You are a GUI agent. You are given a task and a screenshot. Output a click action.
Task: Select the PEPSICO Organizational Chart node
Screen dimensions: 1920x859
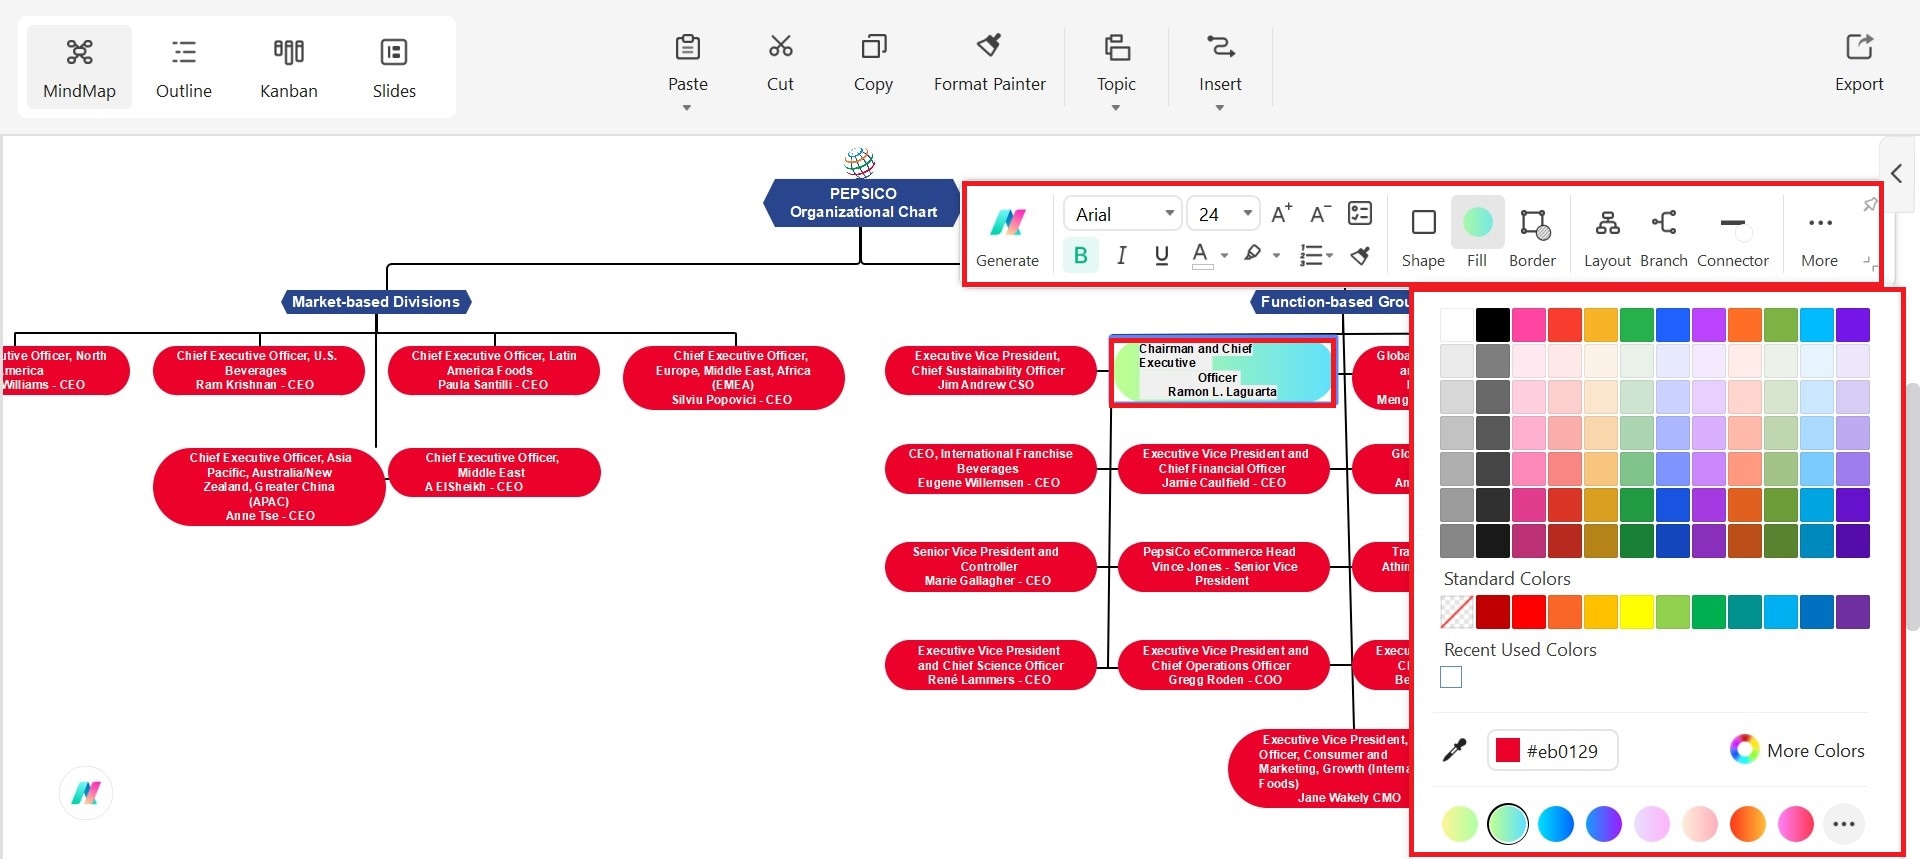click(863, 203)
